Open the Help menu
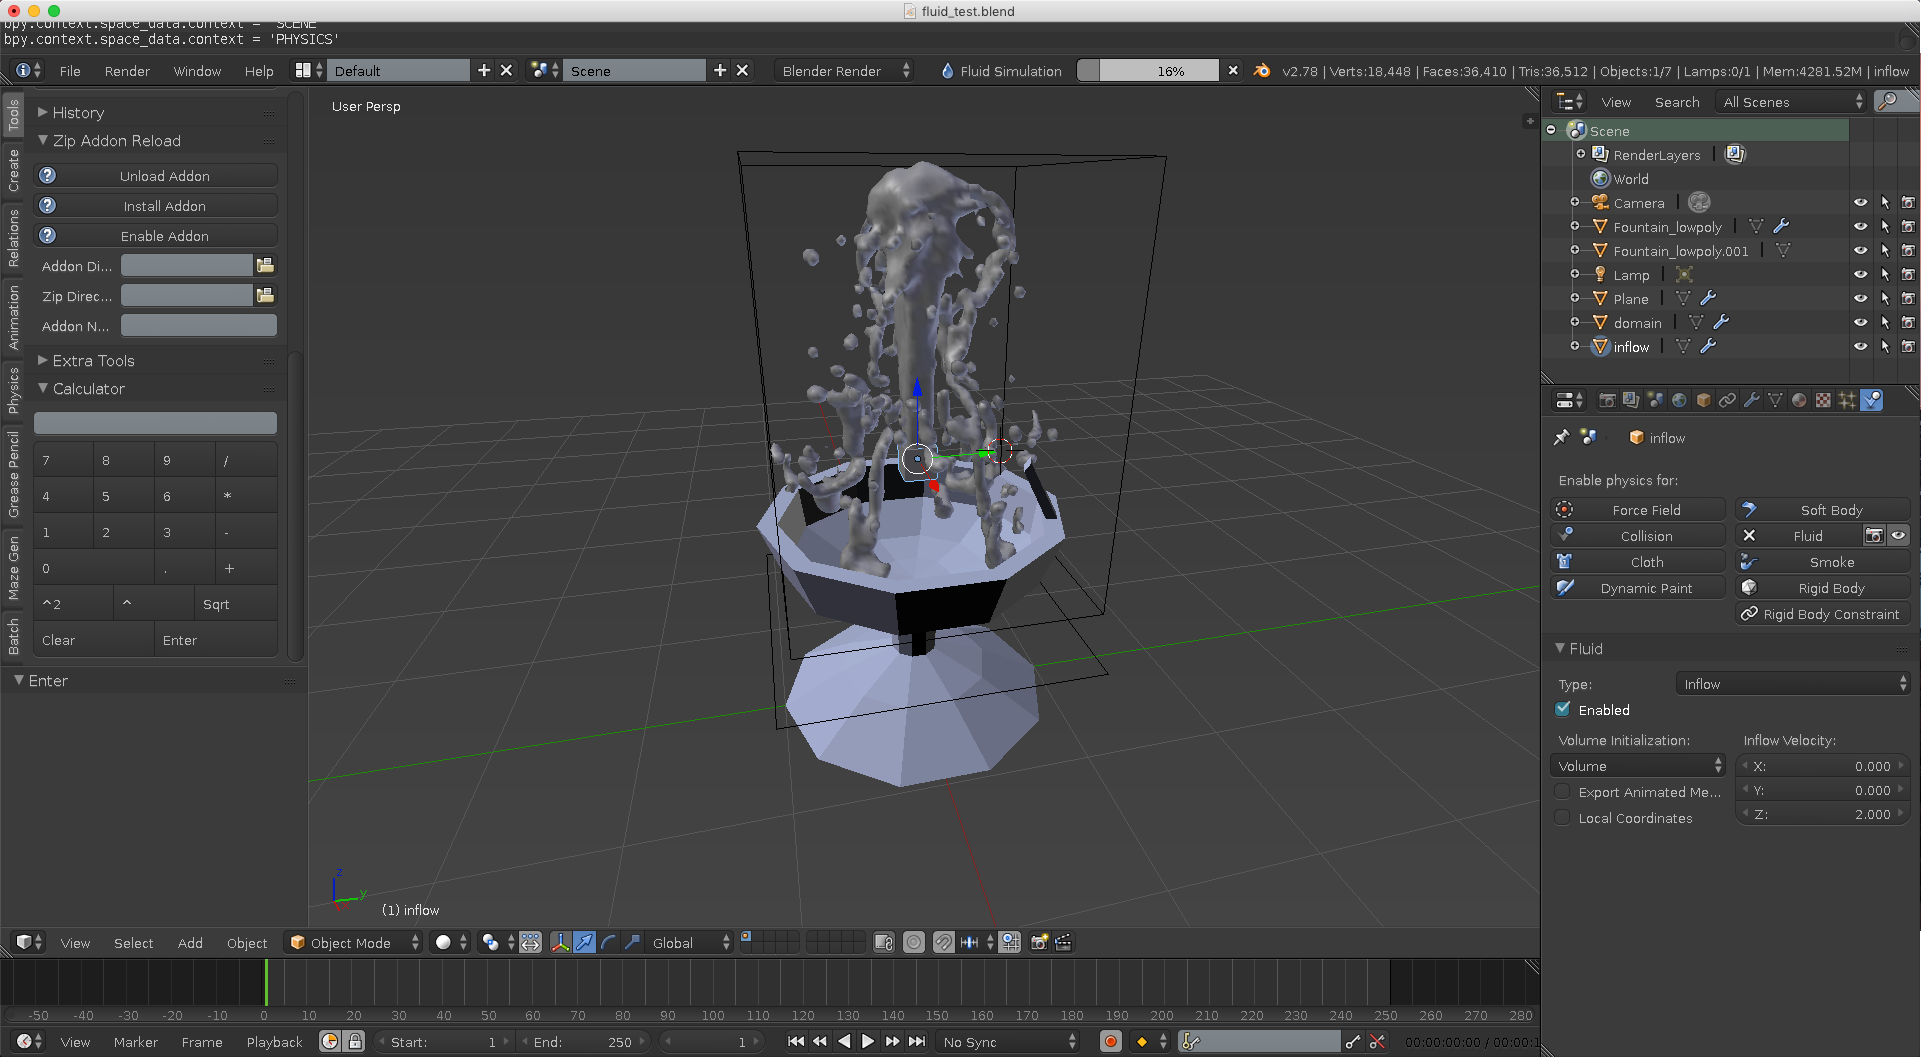 (x=259, y=71)
